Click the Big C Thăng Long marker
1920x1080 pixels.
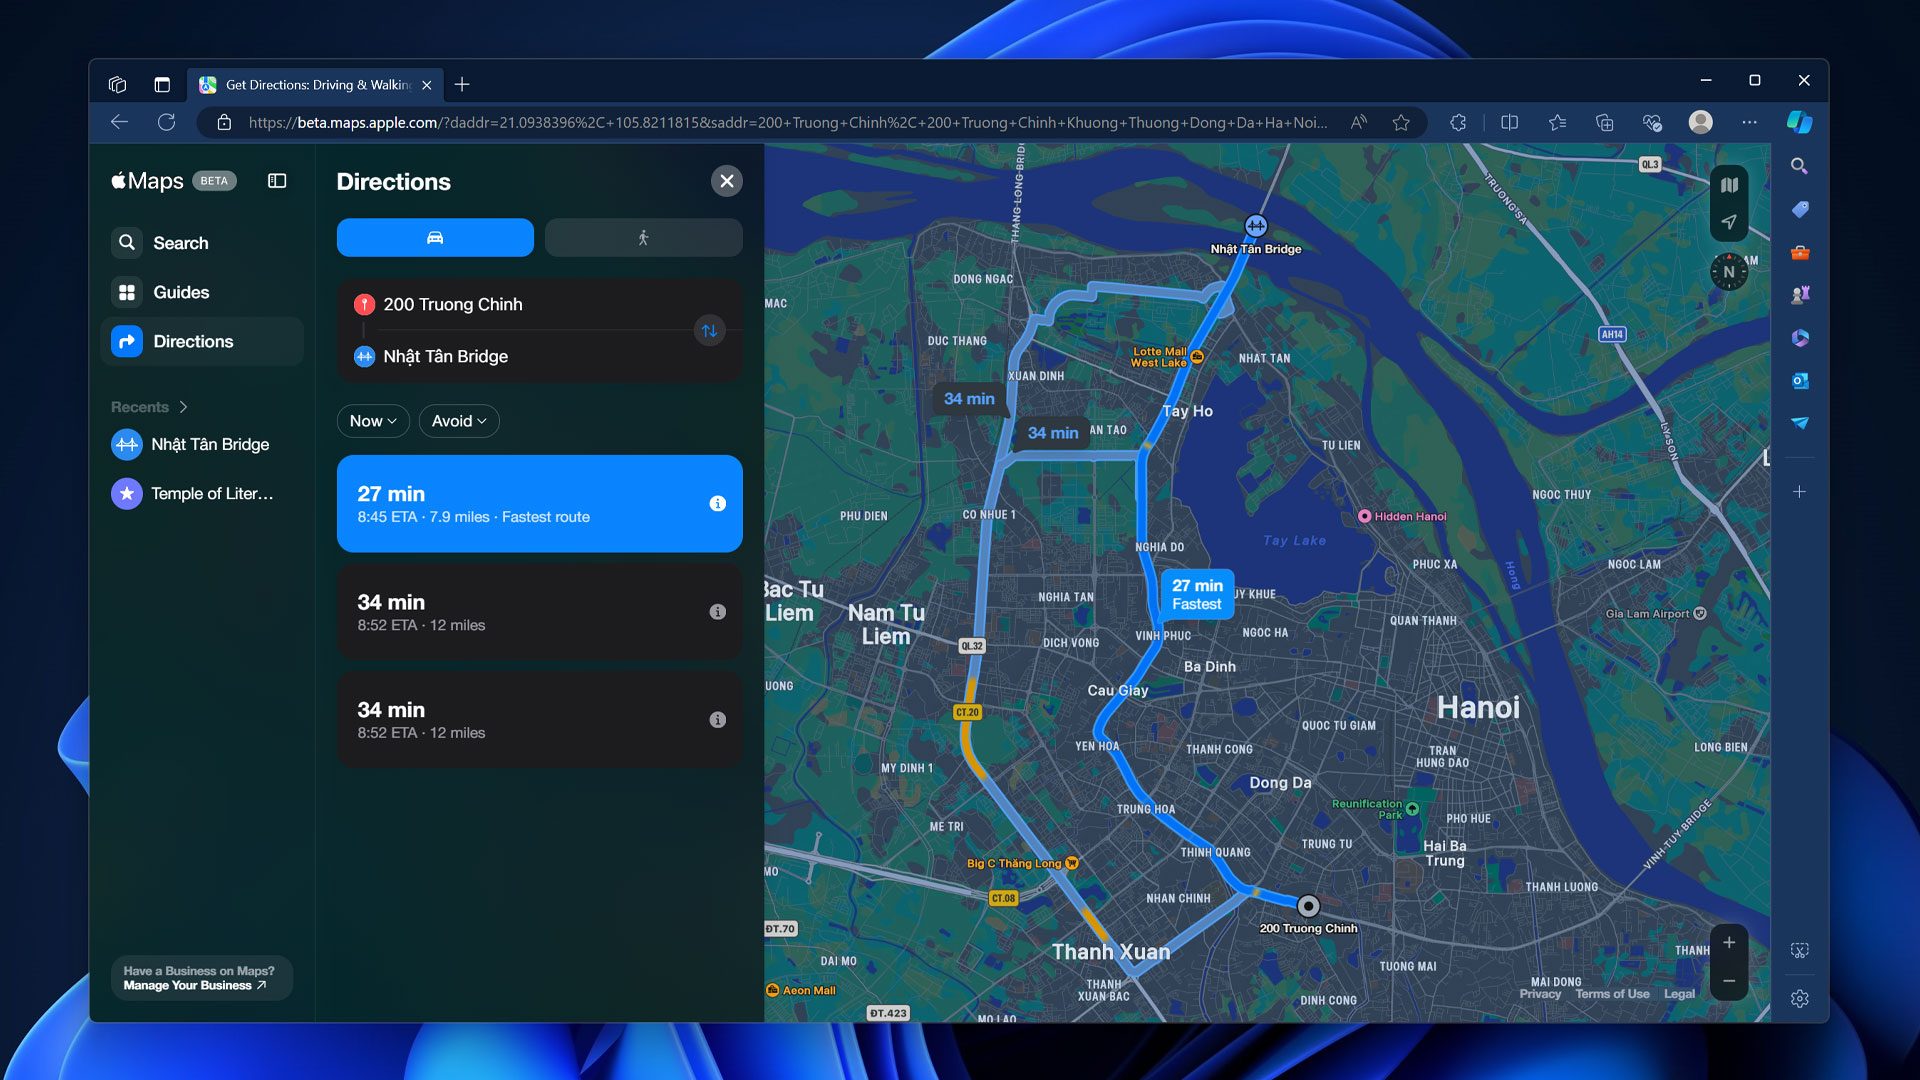tap(1072, 863)
